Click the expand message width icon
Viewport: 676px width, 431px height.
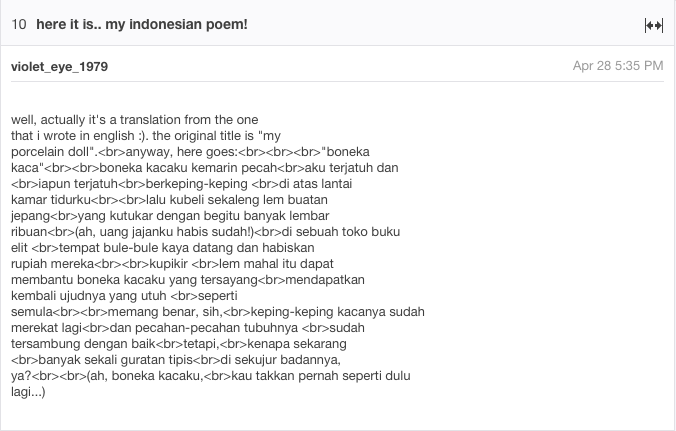click(x=654, y=25)
